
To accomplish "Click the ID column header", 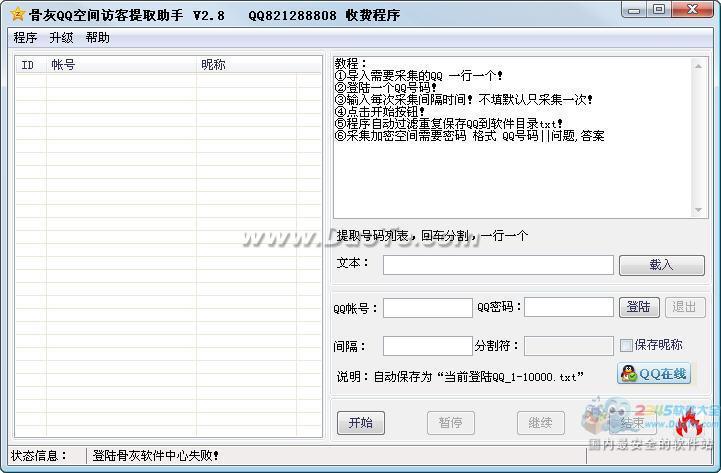I will (x=30, y=65).
